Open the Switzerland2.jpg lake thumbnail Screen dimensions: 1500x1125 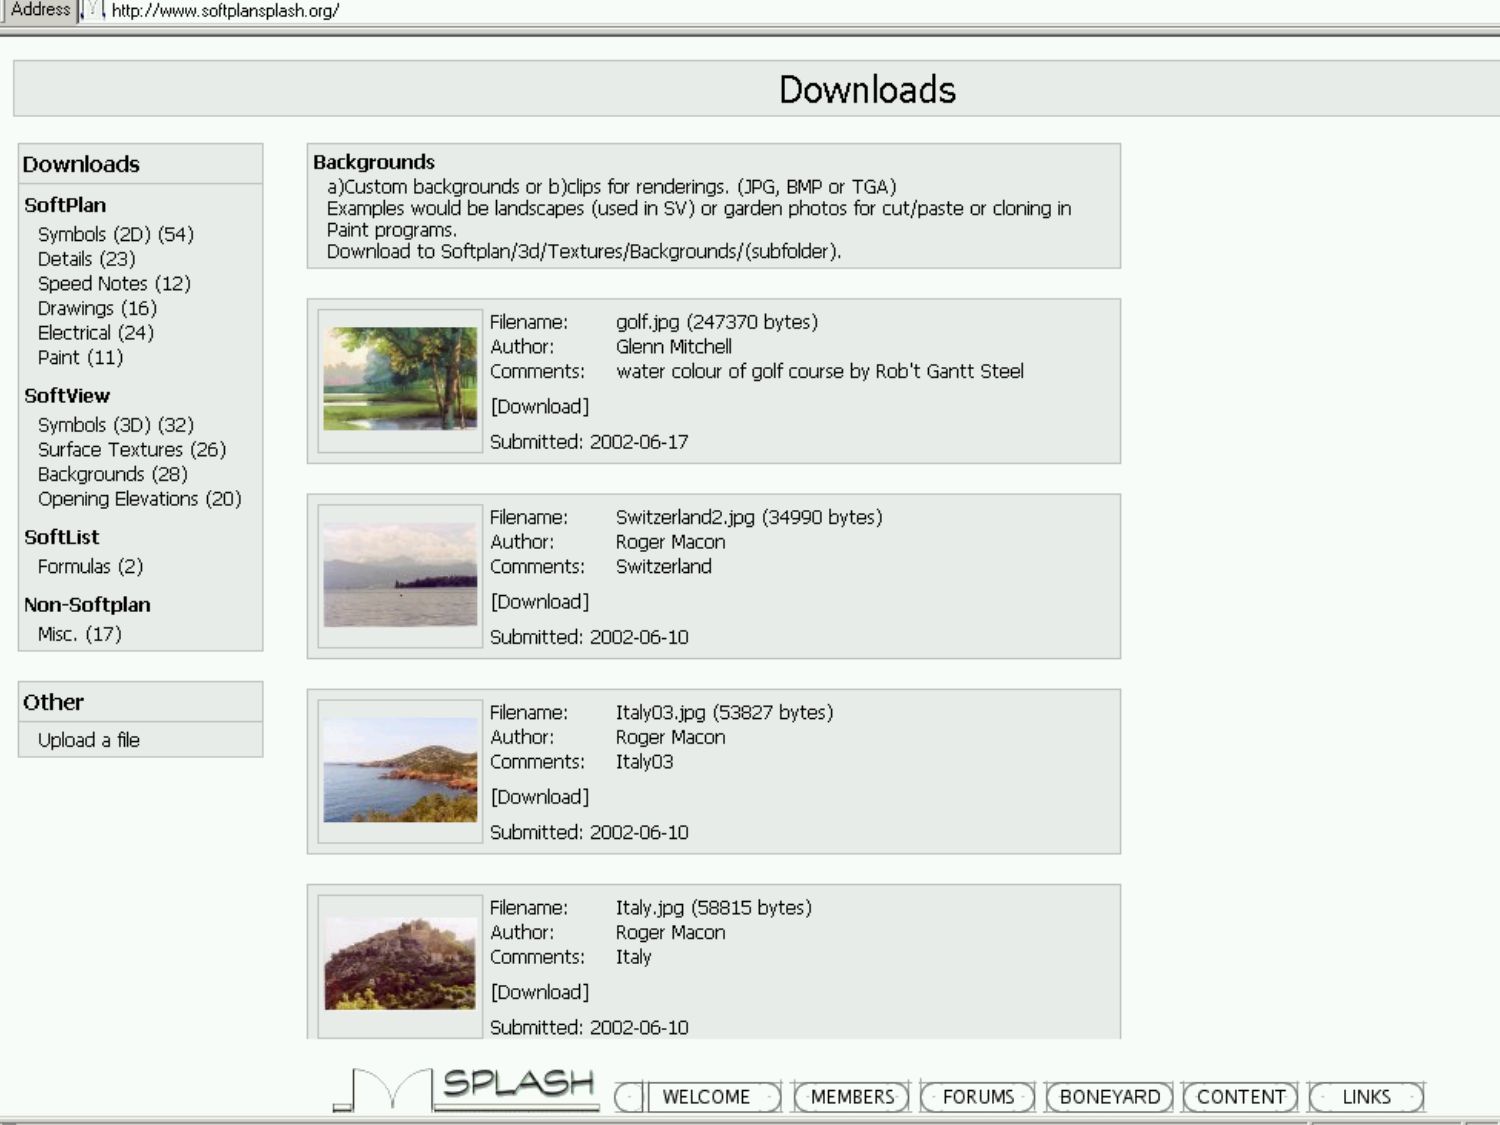[400, 575]
